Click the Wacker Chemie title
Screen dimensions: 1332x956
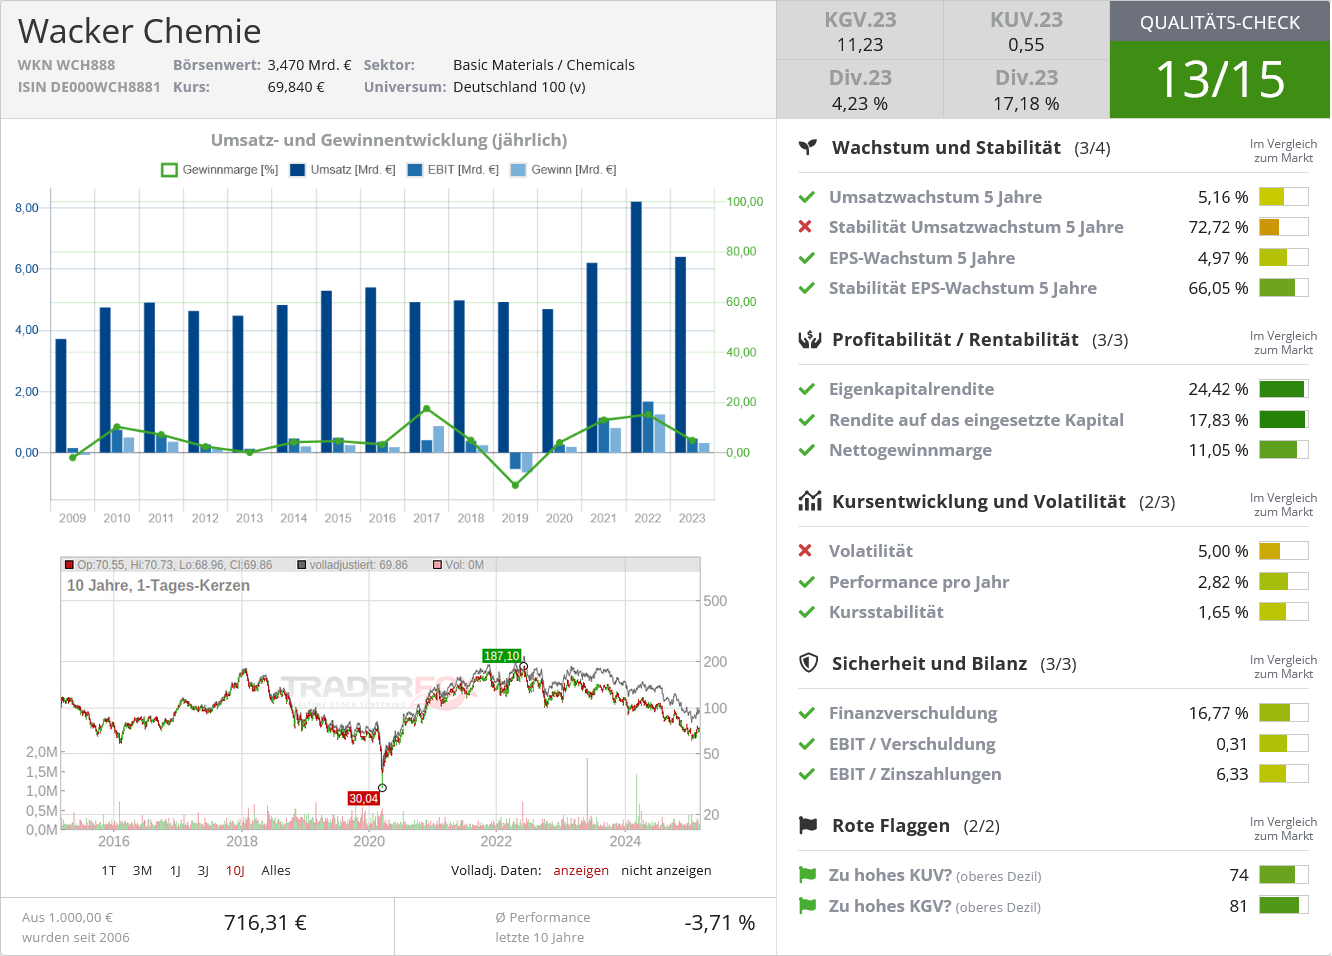point(139,31)
